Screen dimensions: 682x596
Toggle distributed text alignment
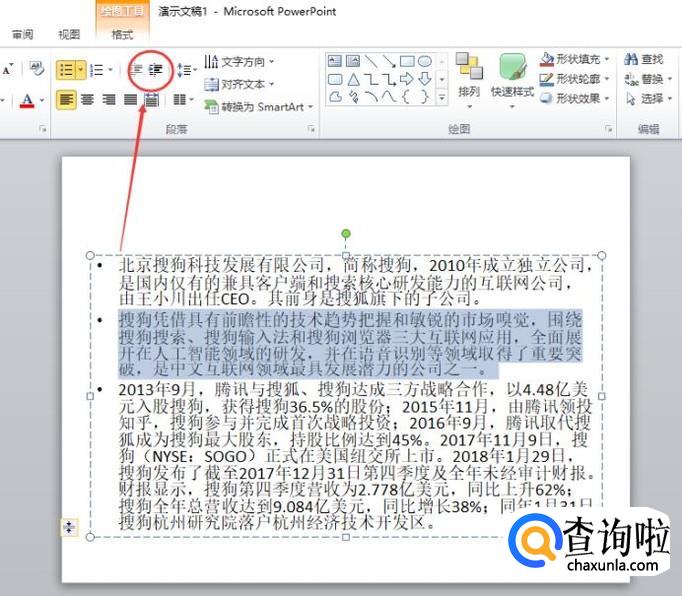(x=151, y=100)
